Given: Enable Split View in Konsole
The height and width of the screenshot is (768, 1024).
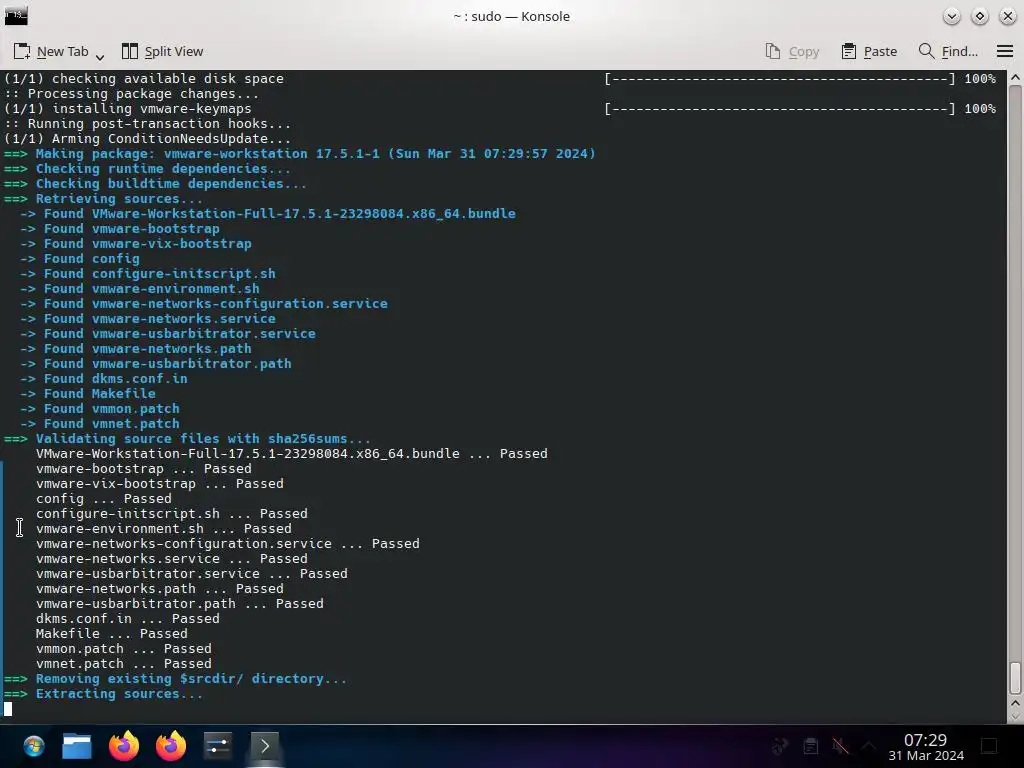Looking at the screenshot, I should pyautogui.click(x=163, y=52).
